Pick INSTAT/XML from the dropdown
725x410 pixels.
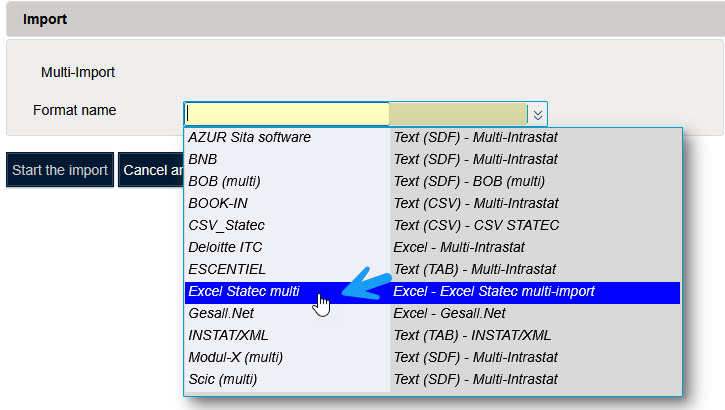click(x=228, y=335)
